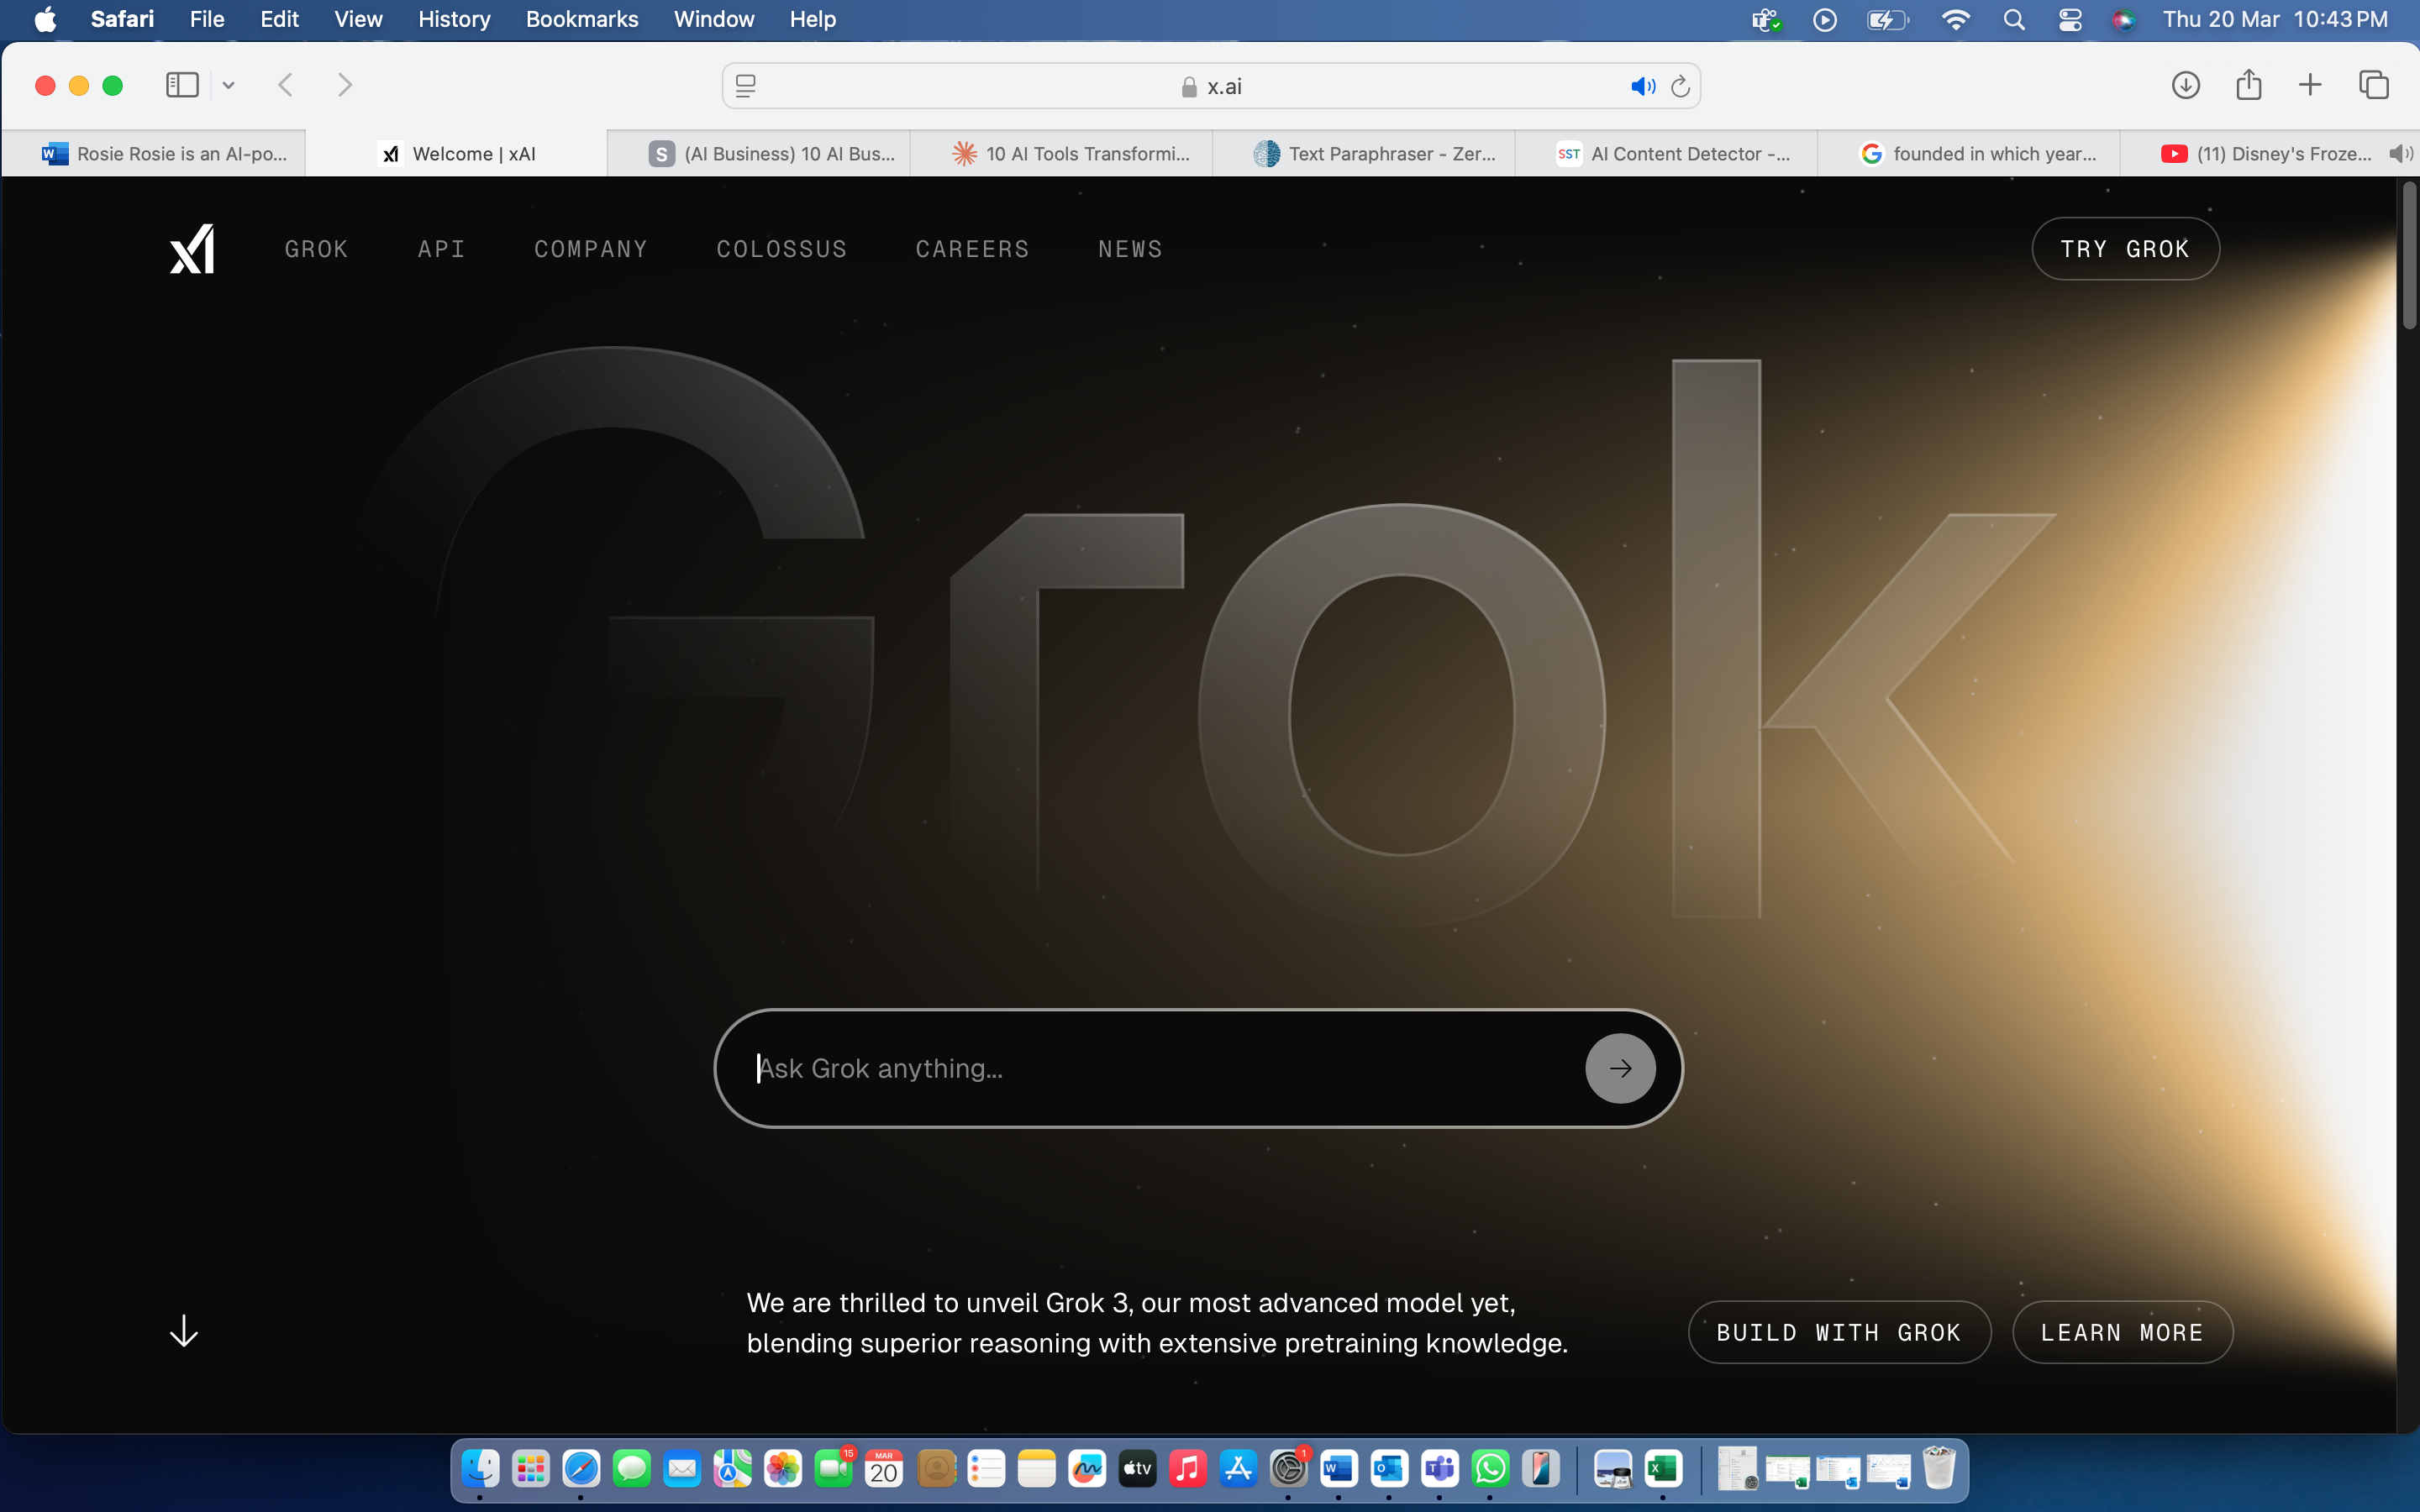Open Music from the Dock
Image resolution: width=2420 pixels, height=1512 pixels.
pos(1187,1468)
